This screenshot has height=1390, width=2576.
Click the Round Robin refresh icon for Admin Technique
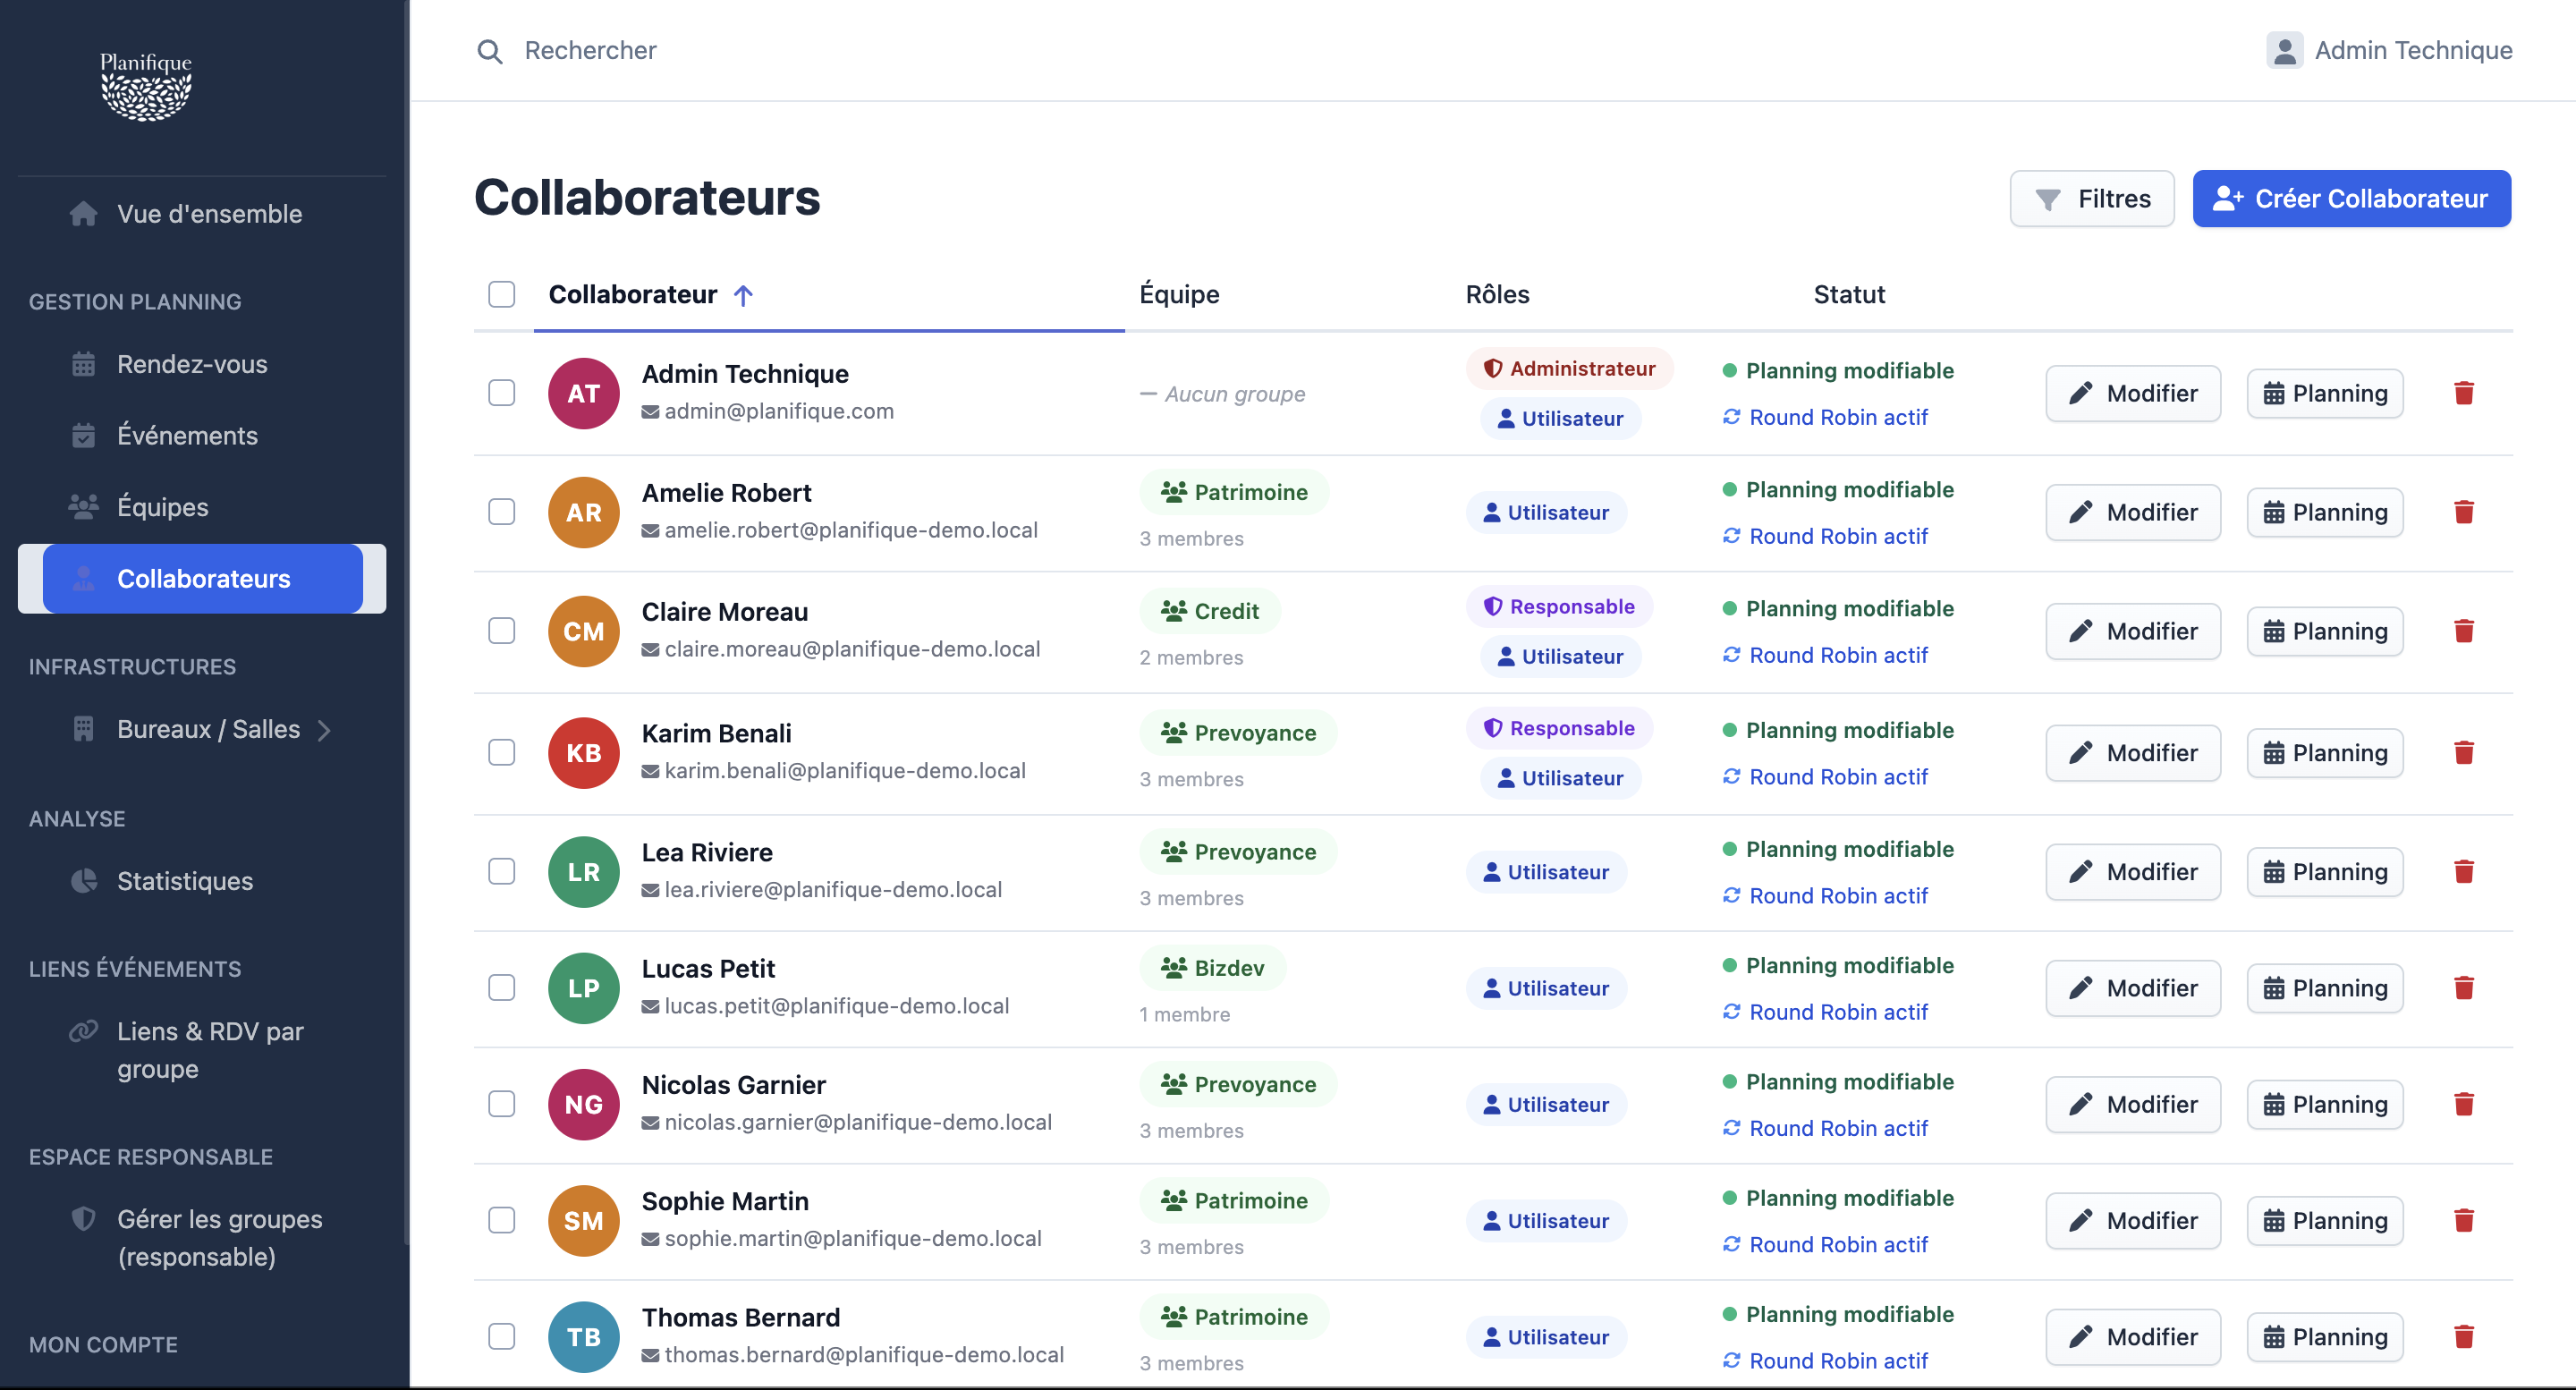1732,417
